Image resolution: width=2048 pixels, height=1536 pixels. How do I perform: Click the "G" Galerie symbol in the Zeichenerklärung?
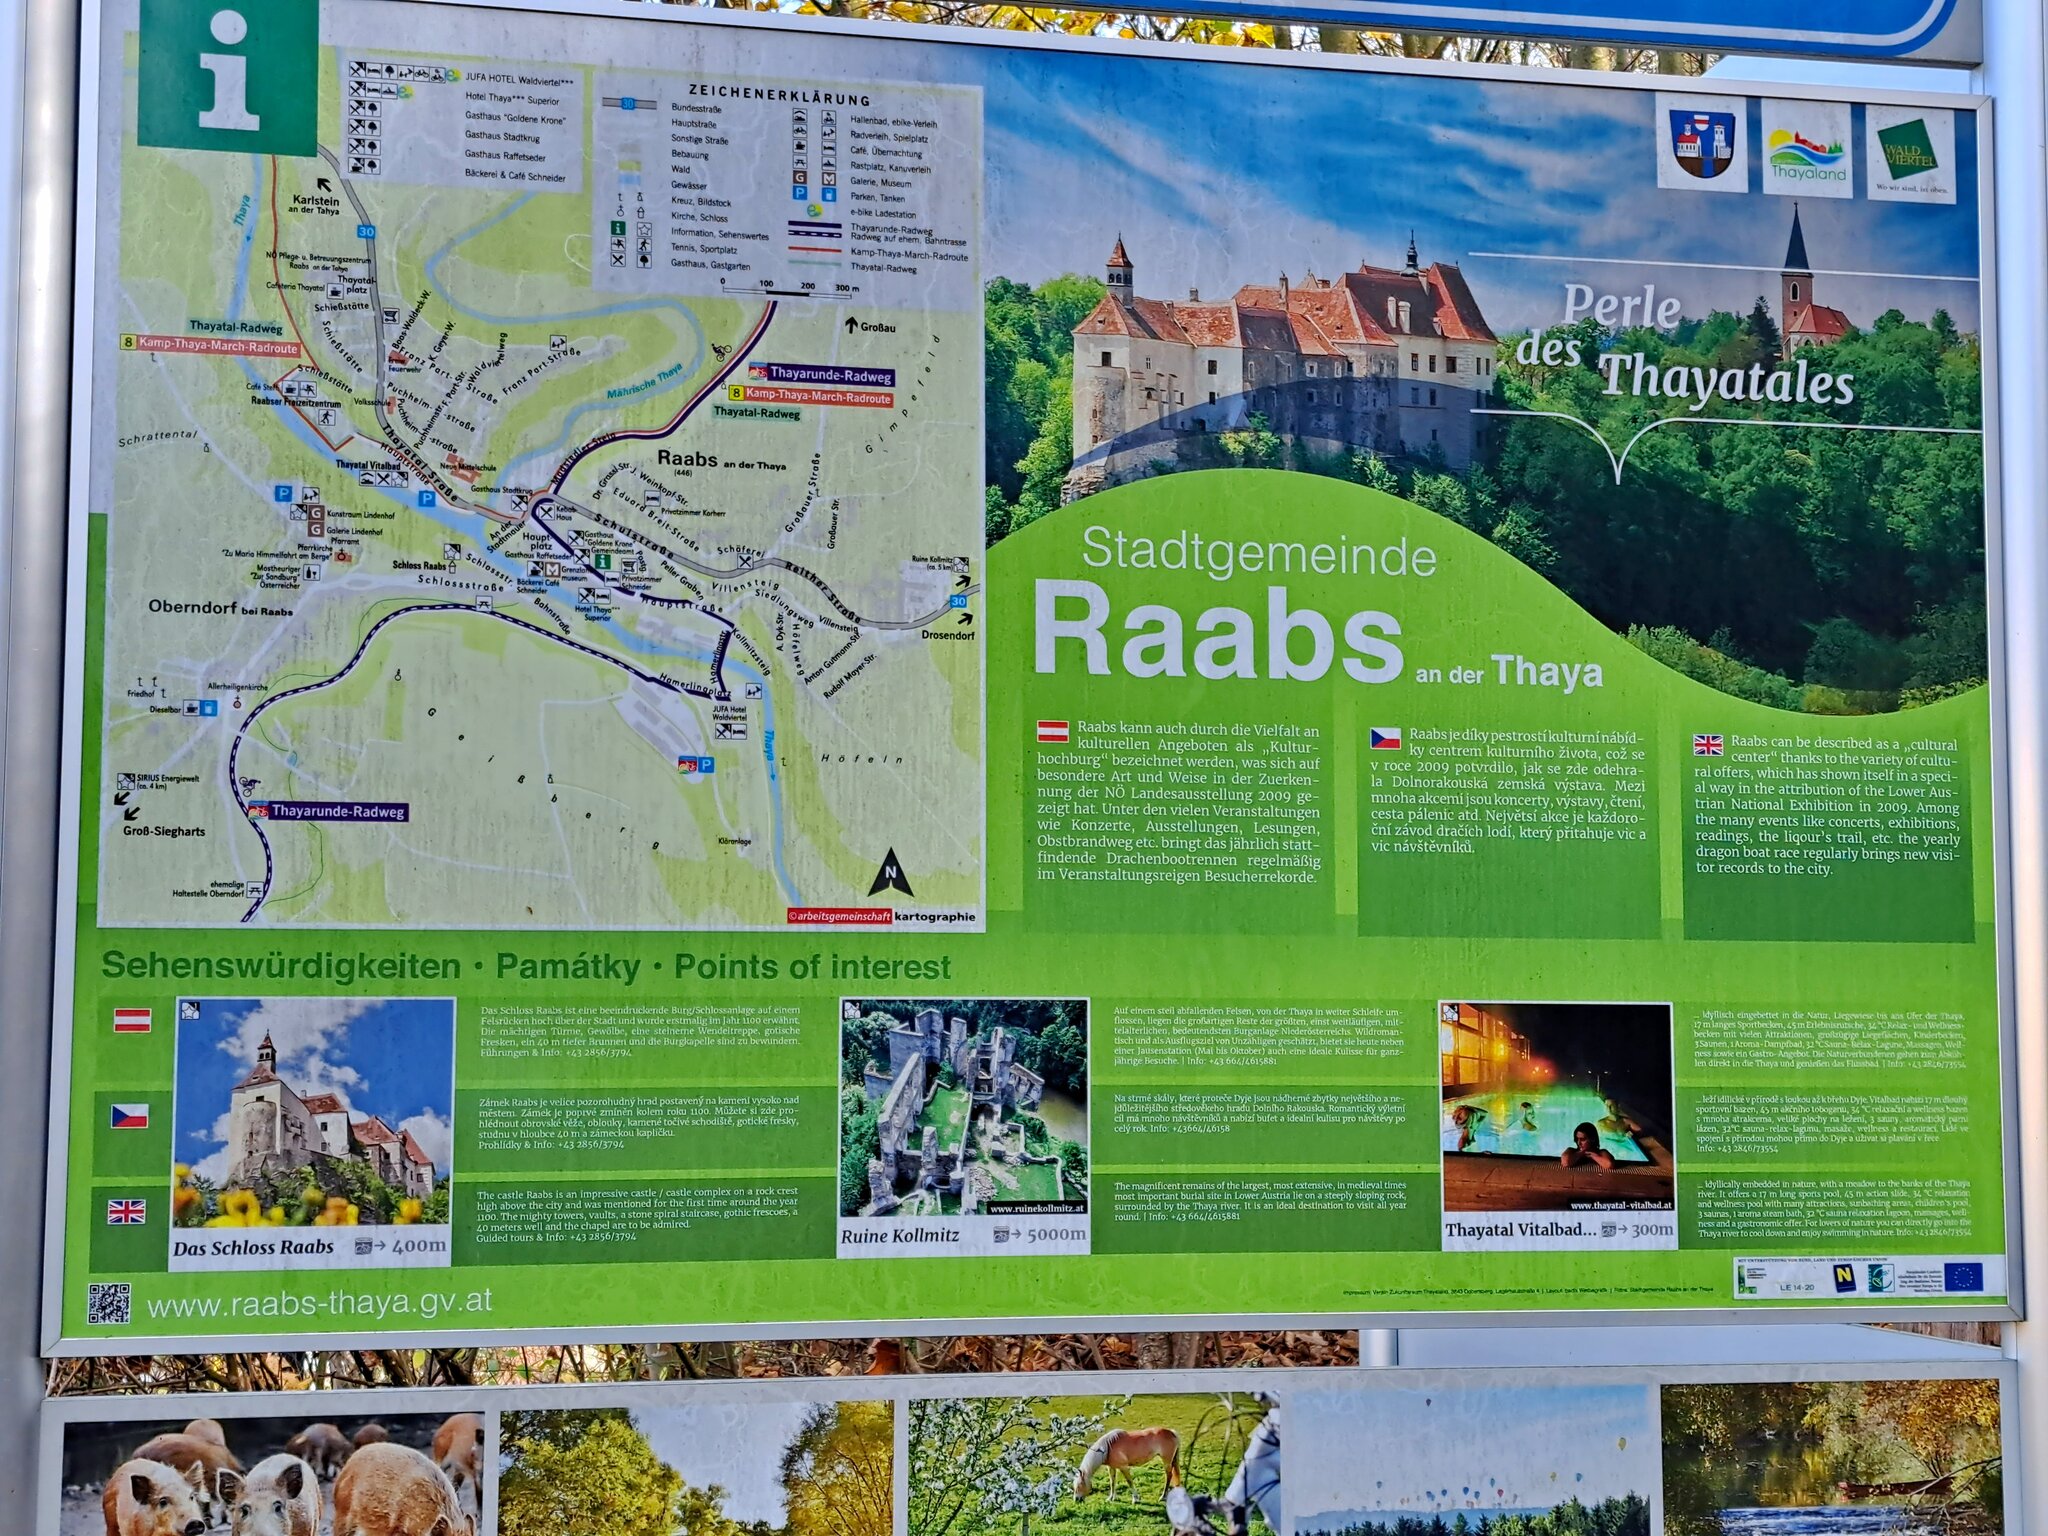coord(799,179)
